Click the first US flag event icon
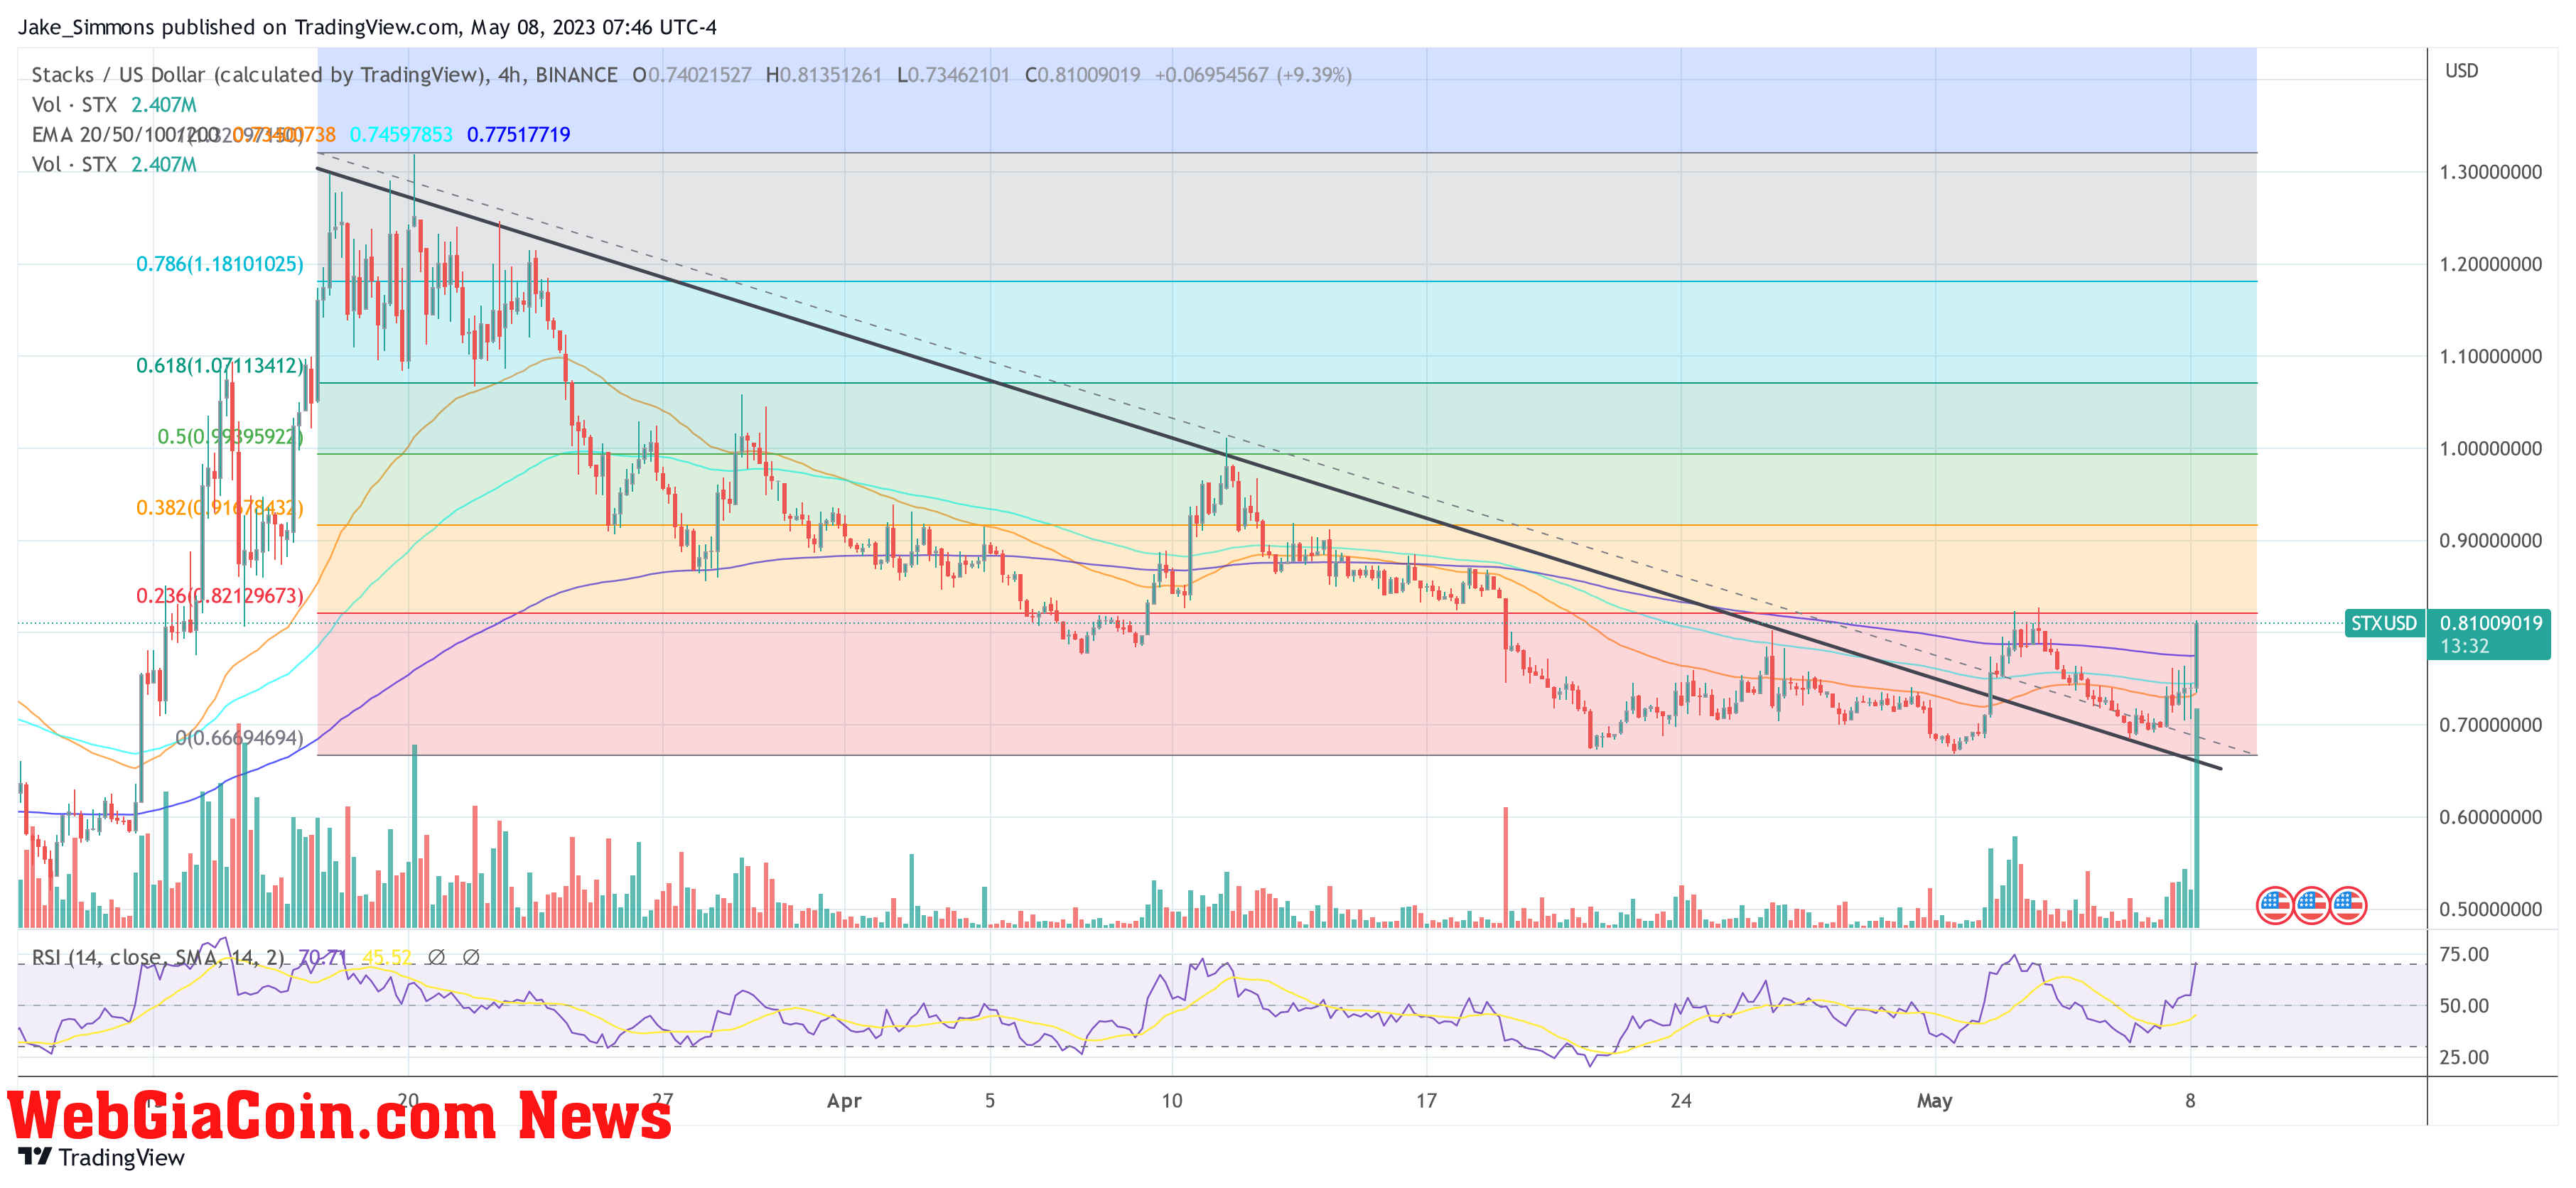 click(2275, 906)
